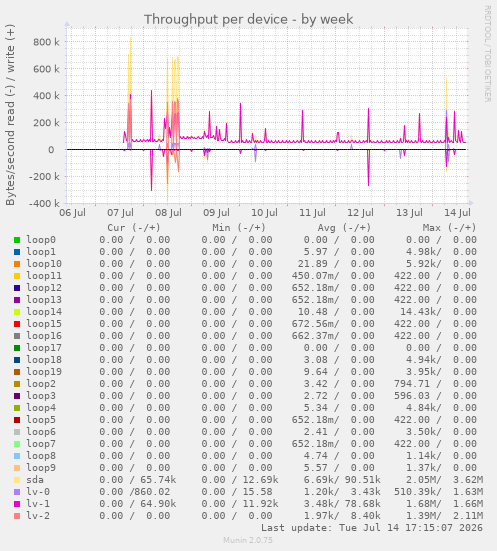Screen dimensions: 497x551
Task: Click the loop16 gray legend swatch
Action: [17, 336]
